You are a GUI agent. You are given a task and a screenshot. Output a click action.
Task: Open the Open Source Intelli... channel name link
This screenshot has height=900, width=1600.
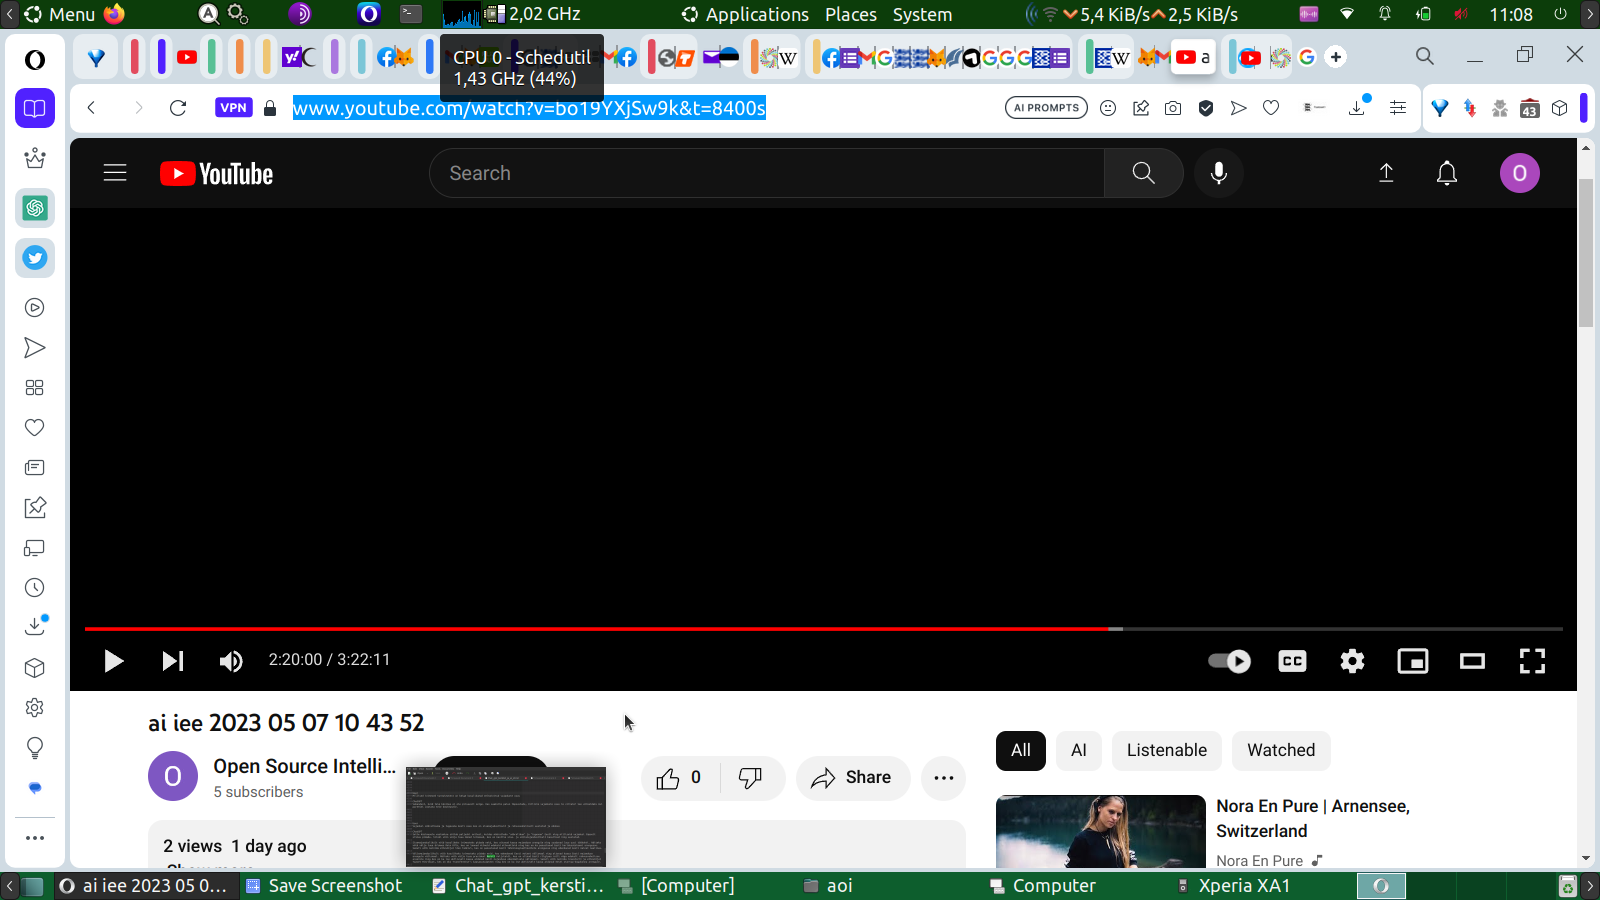(305, 766)
